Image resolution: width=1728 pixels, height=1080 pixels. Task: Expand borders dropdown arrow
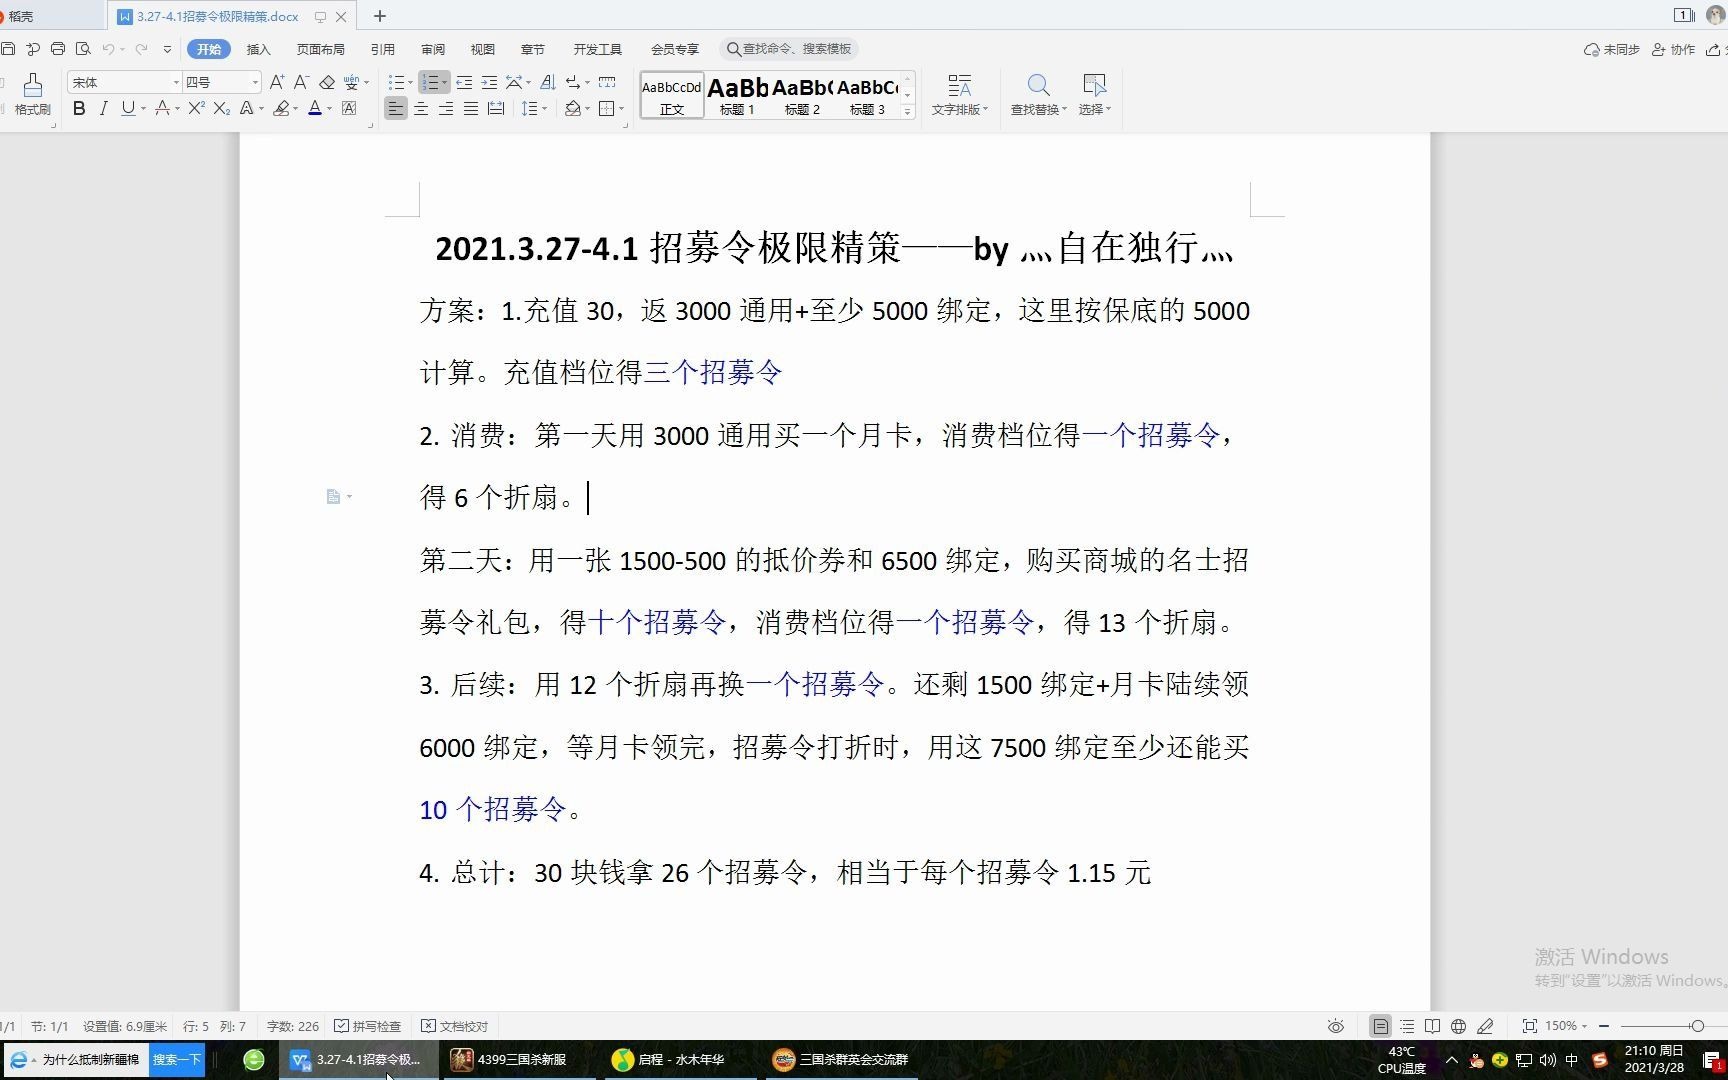(621, 109)
